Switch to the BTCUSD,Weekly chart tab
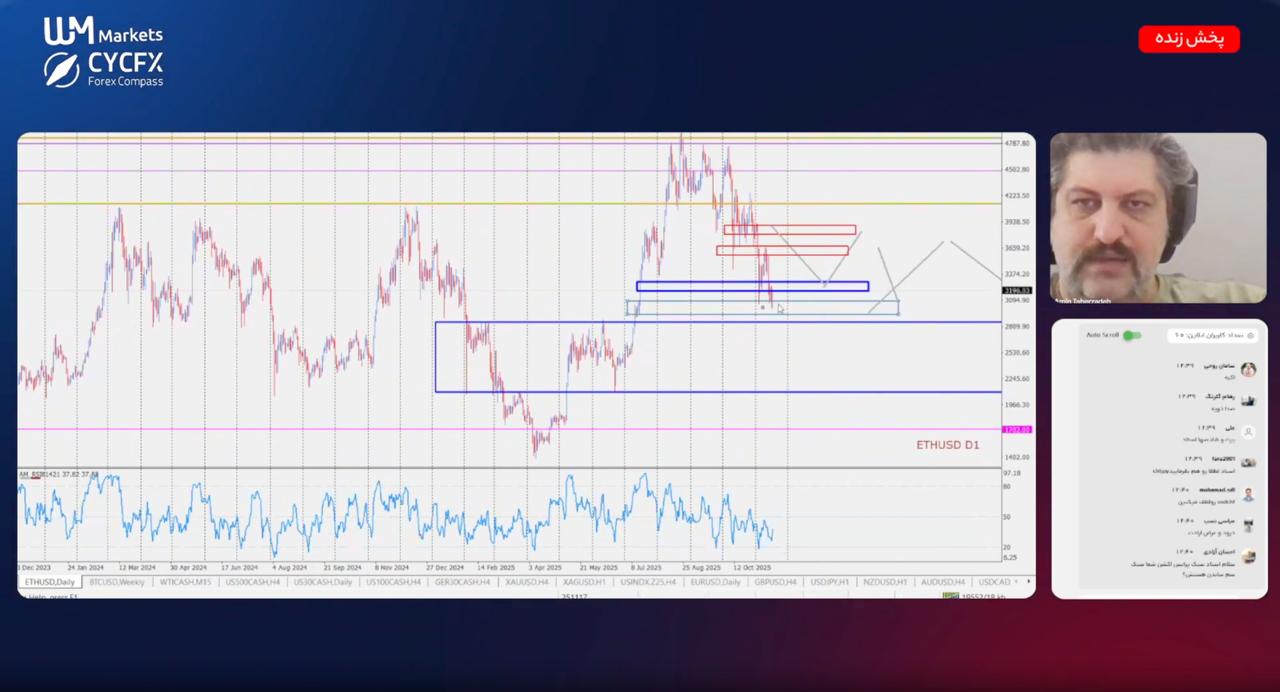This screenshot has height=692, width=1280. [117, 582]
